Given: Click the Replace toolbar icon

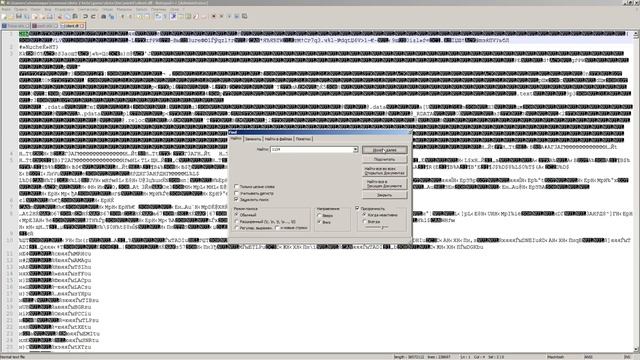Looking at the screenshot, I should 111,16.
